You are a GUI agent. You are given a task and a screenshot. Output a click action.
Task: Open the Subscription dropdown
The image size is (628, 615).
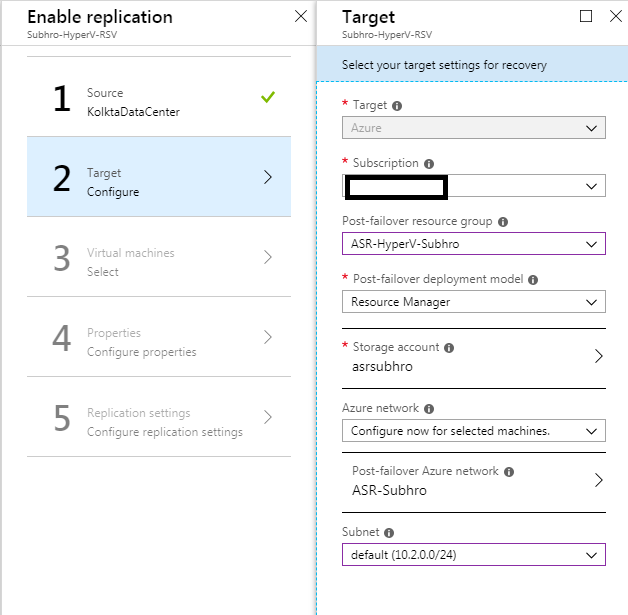pos(473,186)
